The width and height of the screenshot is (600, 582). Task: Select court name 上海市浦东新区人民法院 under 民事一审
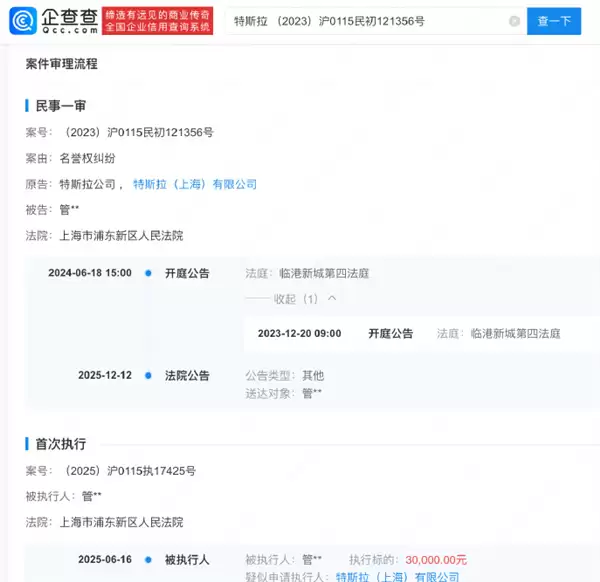tap(121, 236)
